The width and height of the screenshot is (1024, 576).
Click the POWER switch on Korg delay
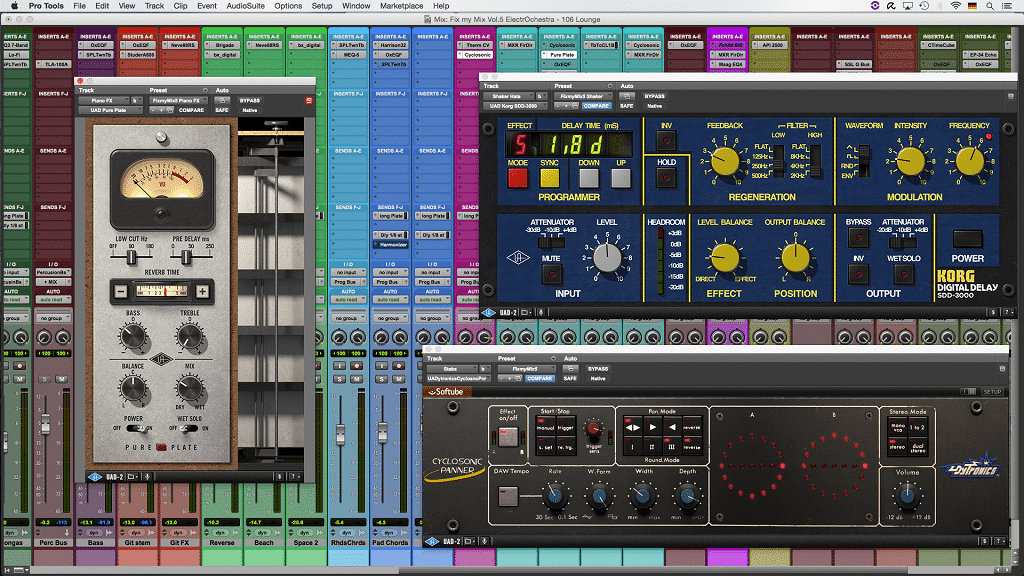point(967,239)
